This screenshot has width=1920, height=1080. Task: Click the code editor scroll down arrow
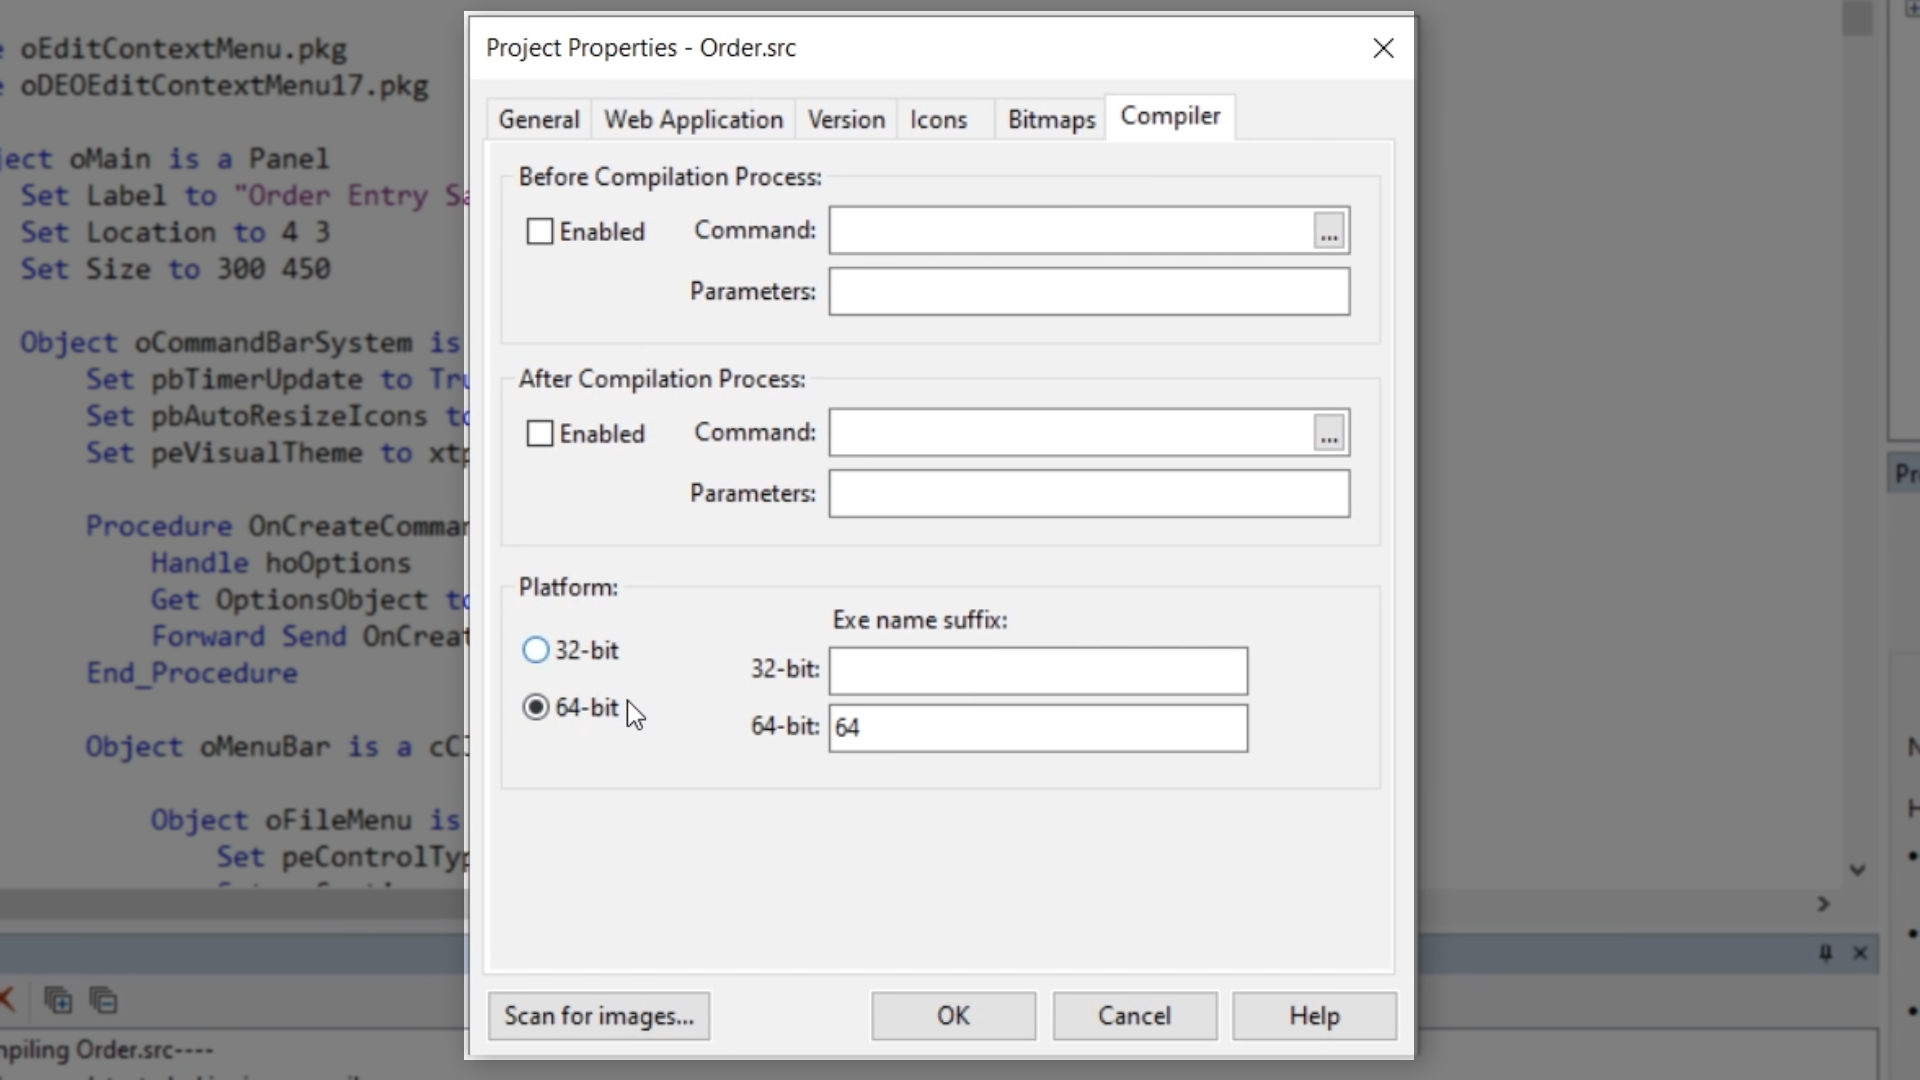(1857, 870)
